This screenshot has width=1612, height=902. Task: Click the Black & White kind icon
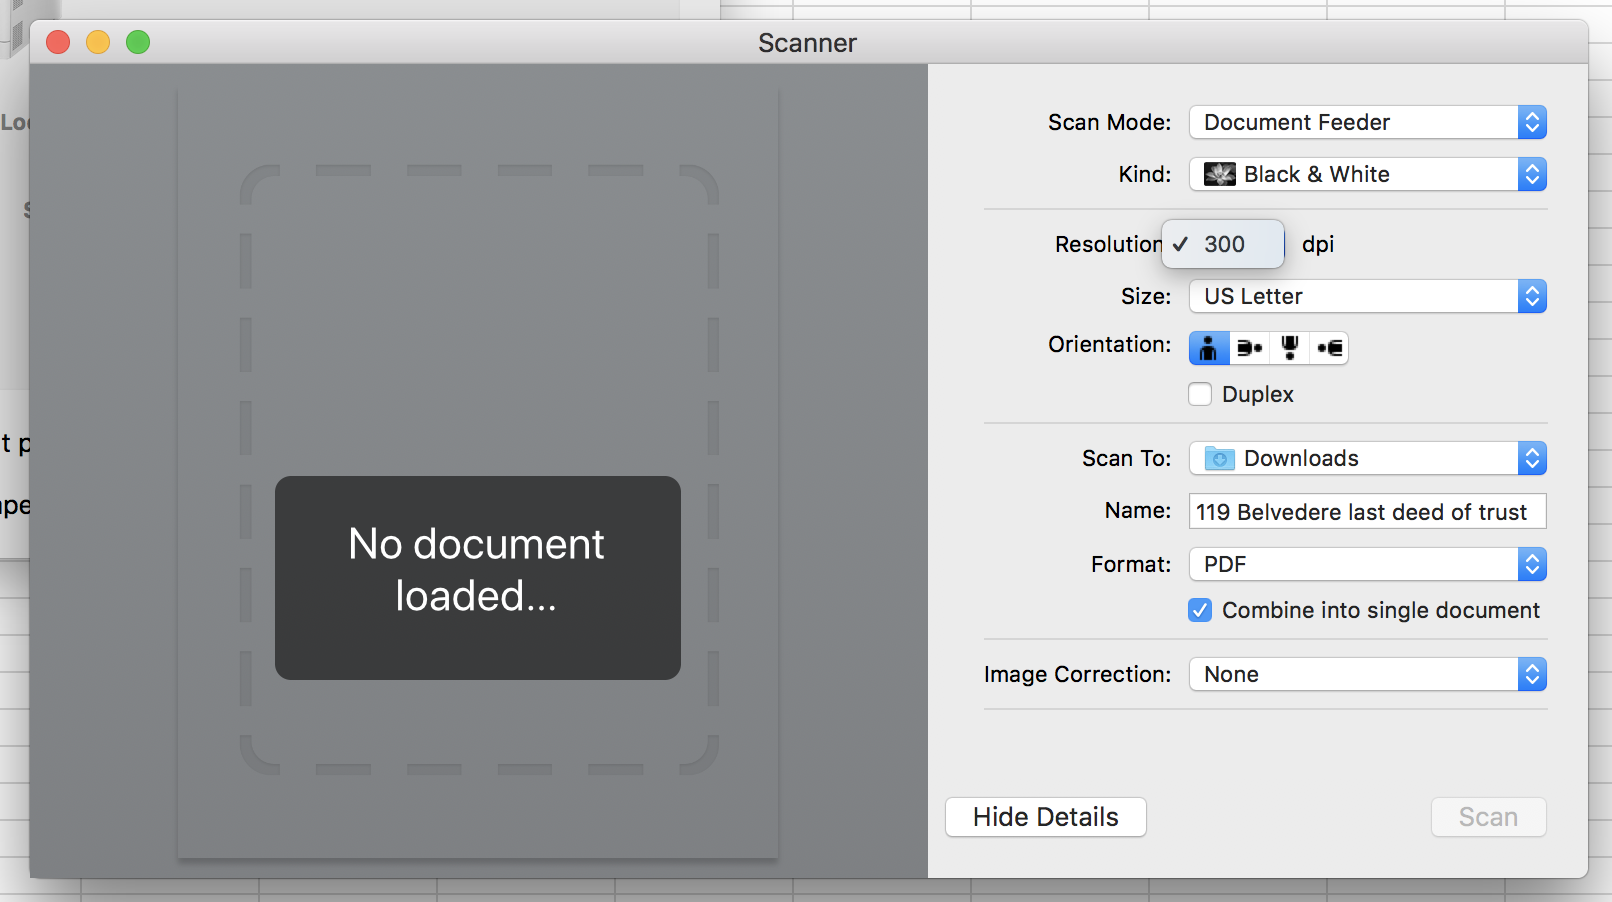coord(1222,174)
